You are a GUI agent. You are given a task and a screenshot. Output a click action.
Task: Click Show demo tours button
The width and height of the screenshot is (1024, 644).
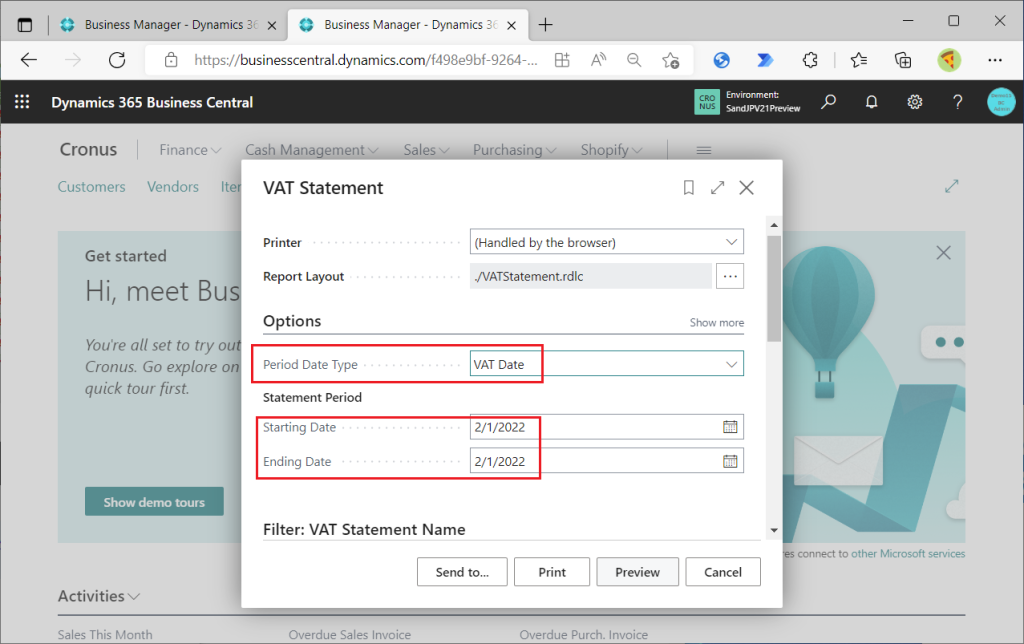pyautogui.click(x=154, y=502)
